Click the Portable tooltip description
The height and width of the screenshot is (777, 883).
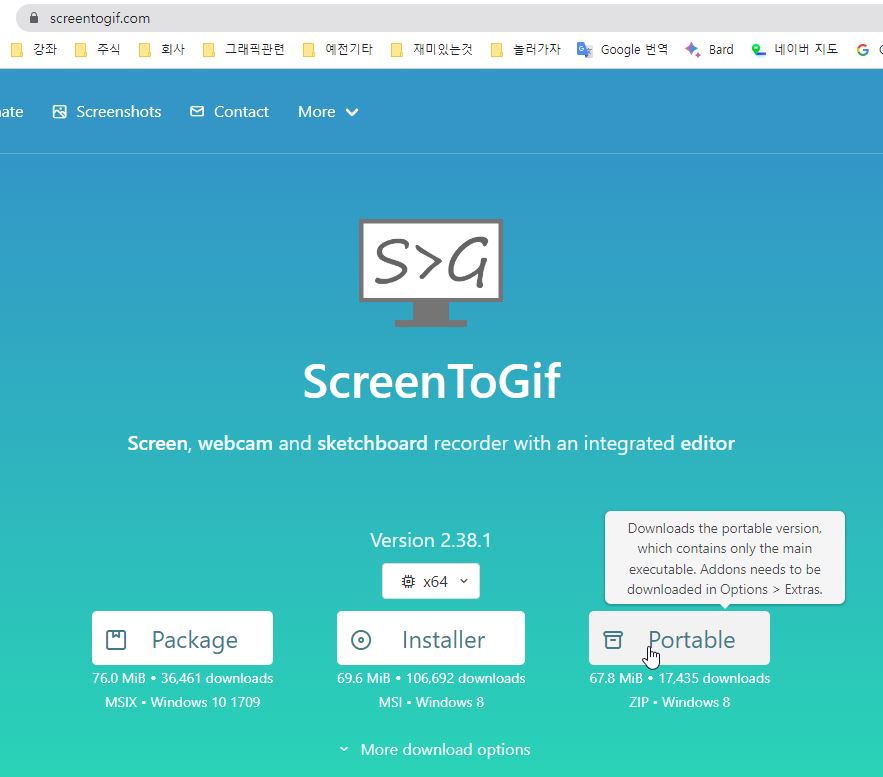point(725,558)
